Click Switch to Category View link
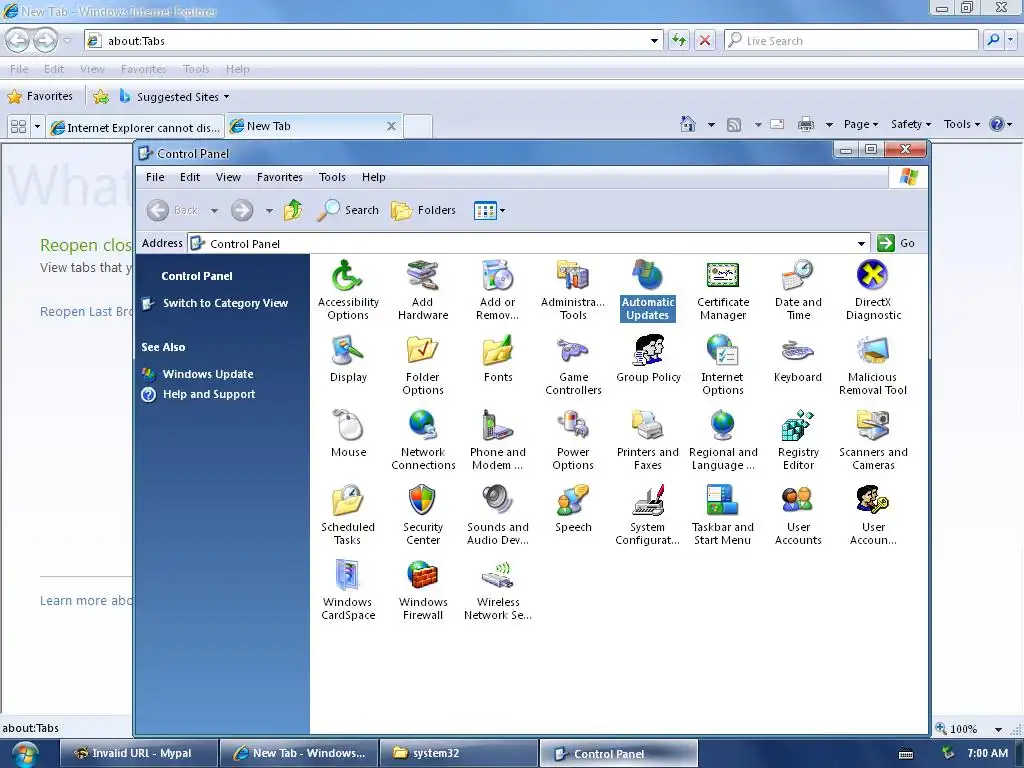The width and height of the screenshot is (1024, 768). coord(225,303)
